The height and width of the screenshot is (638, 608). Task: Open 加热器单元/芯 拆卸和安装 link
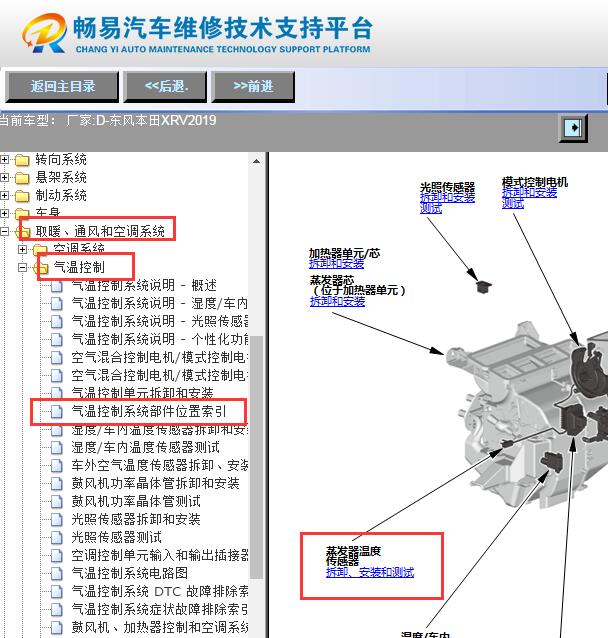coord(336,263)
